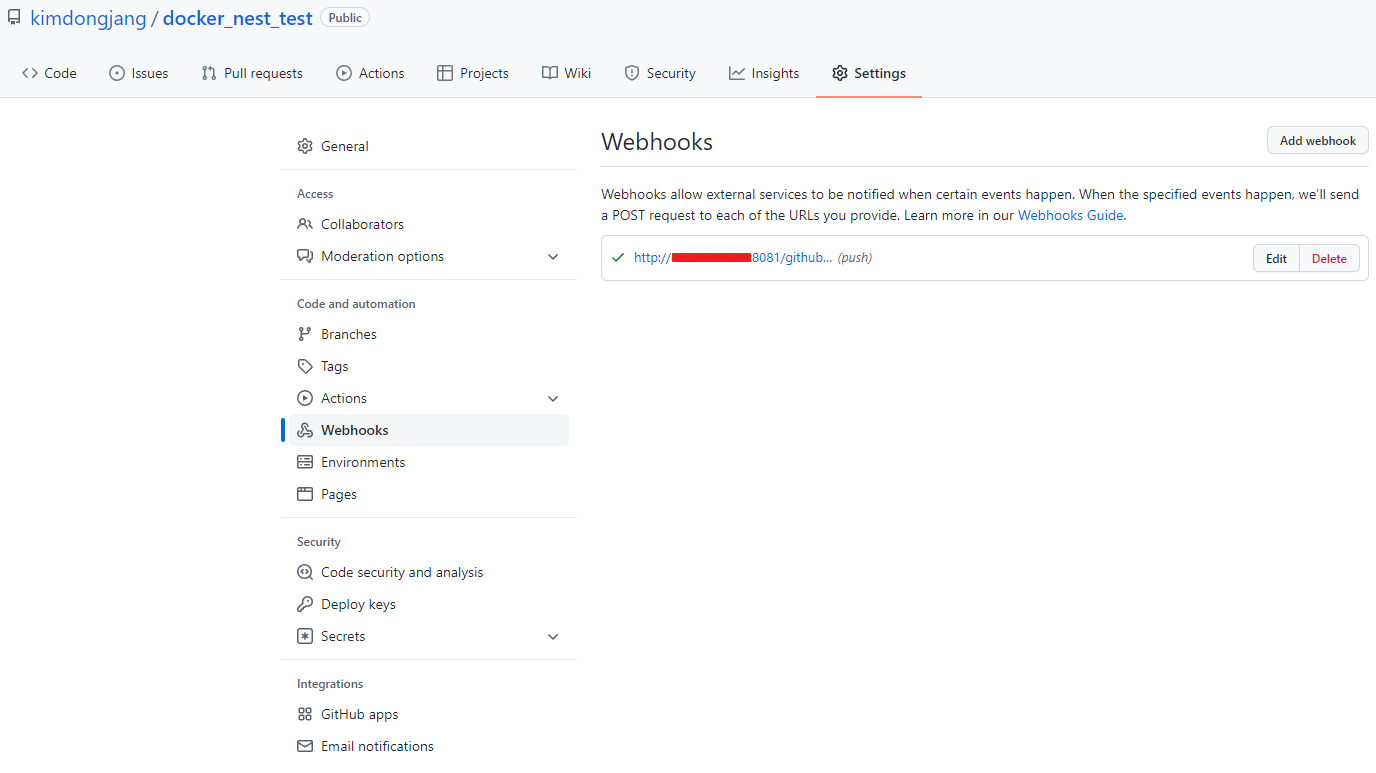Click the Settings gear icon in top tabs
The height and width of the screenshot is (773, 1376).
click(840, 73)
